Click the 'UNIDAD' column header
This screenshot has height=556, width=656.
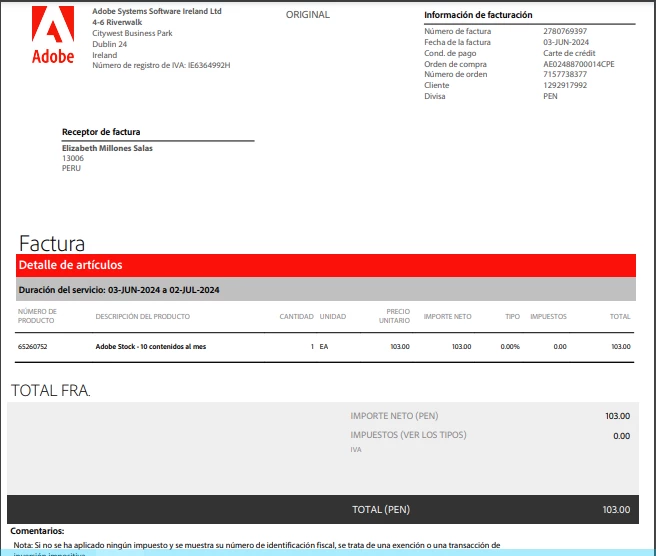pos(333,317)
